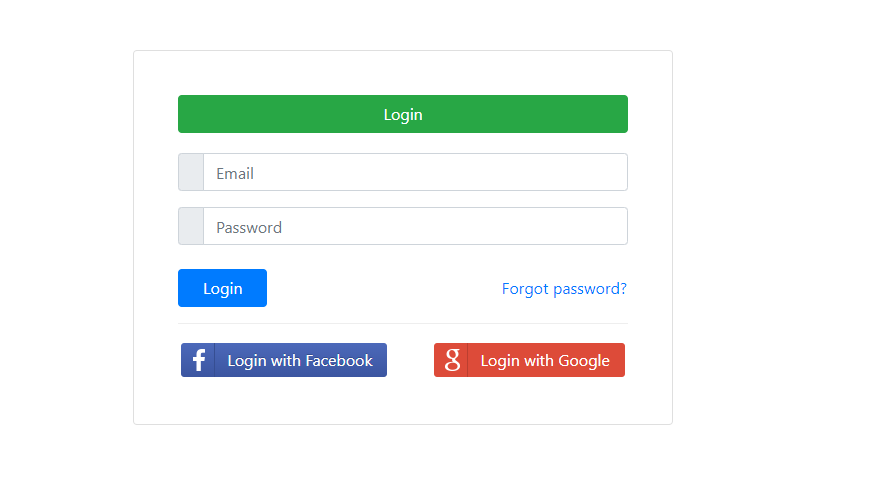This screenshot has height=478, width=878.
Task: Click the right end of the Email field
Action: click(x=610, y=172)
